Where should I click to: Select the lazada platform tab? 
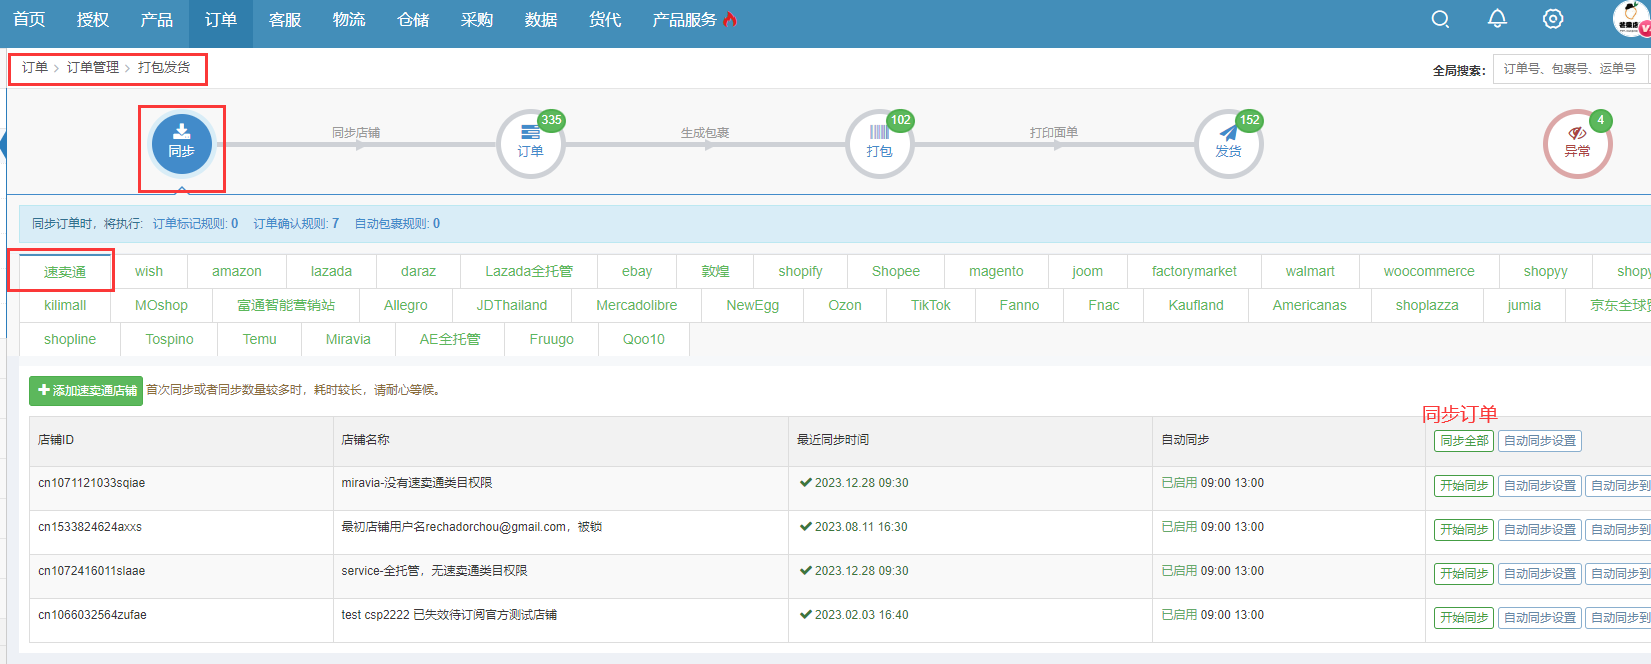point(331,271)
